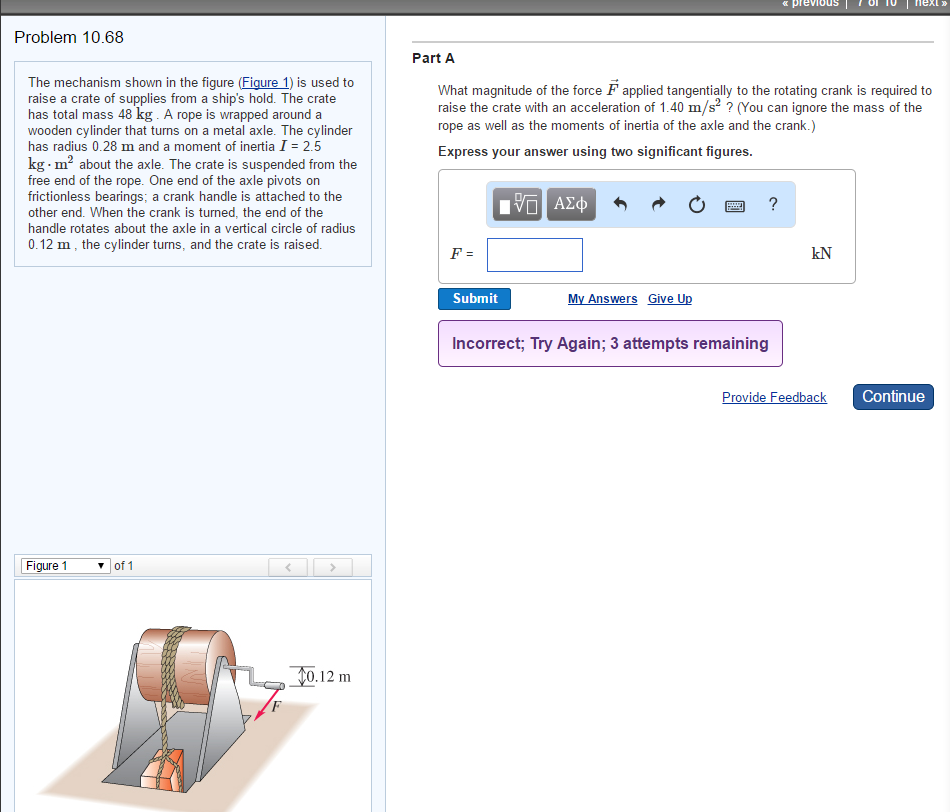Click the undo arrow in answer toolbar

point(620,204)
